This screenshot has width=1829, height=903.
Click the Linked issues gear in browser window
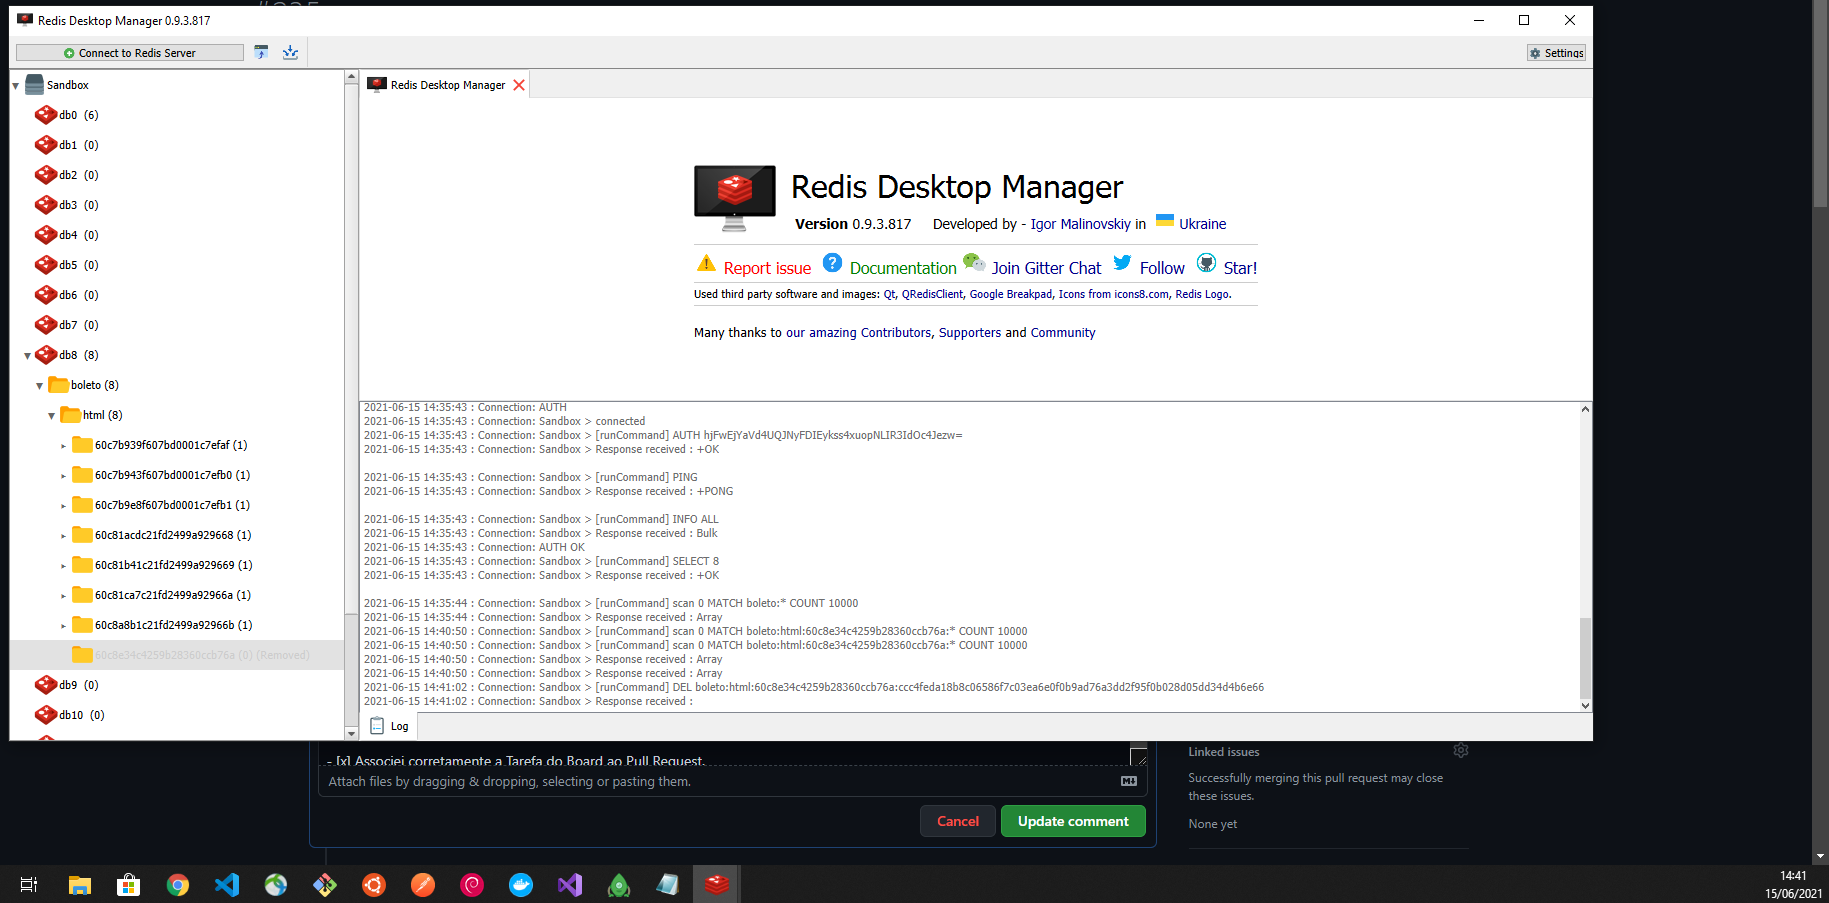point(1461,750)
